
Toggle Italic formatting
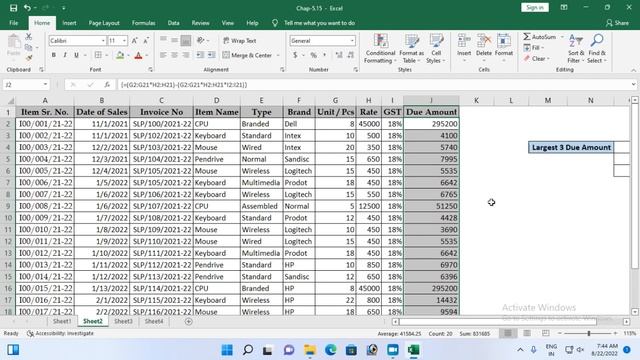click(x=65, y=55)
